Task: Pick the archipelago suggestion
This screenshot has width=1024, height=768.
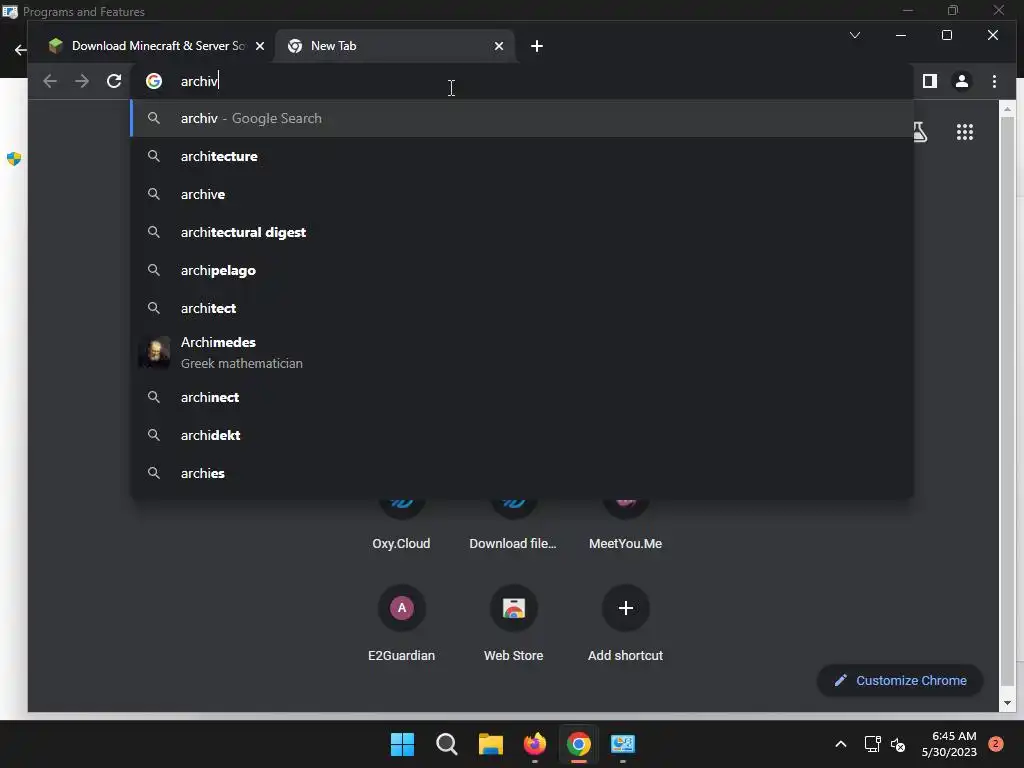Action: [x=522, y=270]
